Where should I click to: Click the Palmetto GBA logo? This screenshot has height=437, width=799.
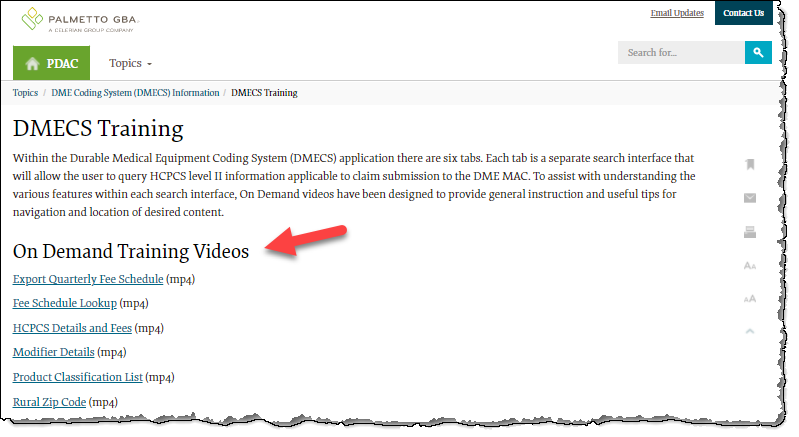coord(80,20)
